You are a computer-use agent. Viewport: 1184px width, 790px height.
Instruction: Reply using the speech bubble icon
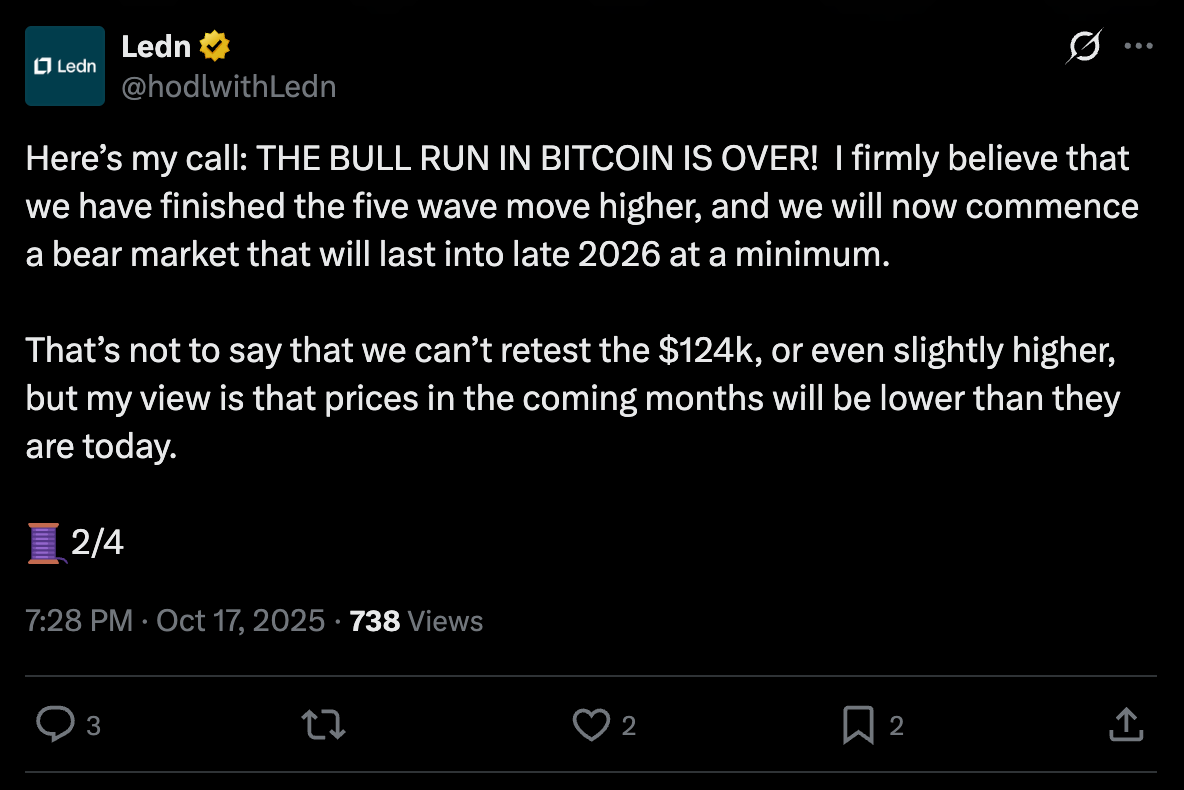[x=57, y=725]
